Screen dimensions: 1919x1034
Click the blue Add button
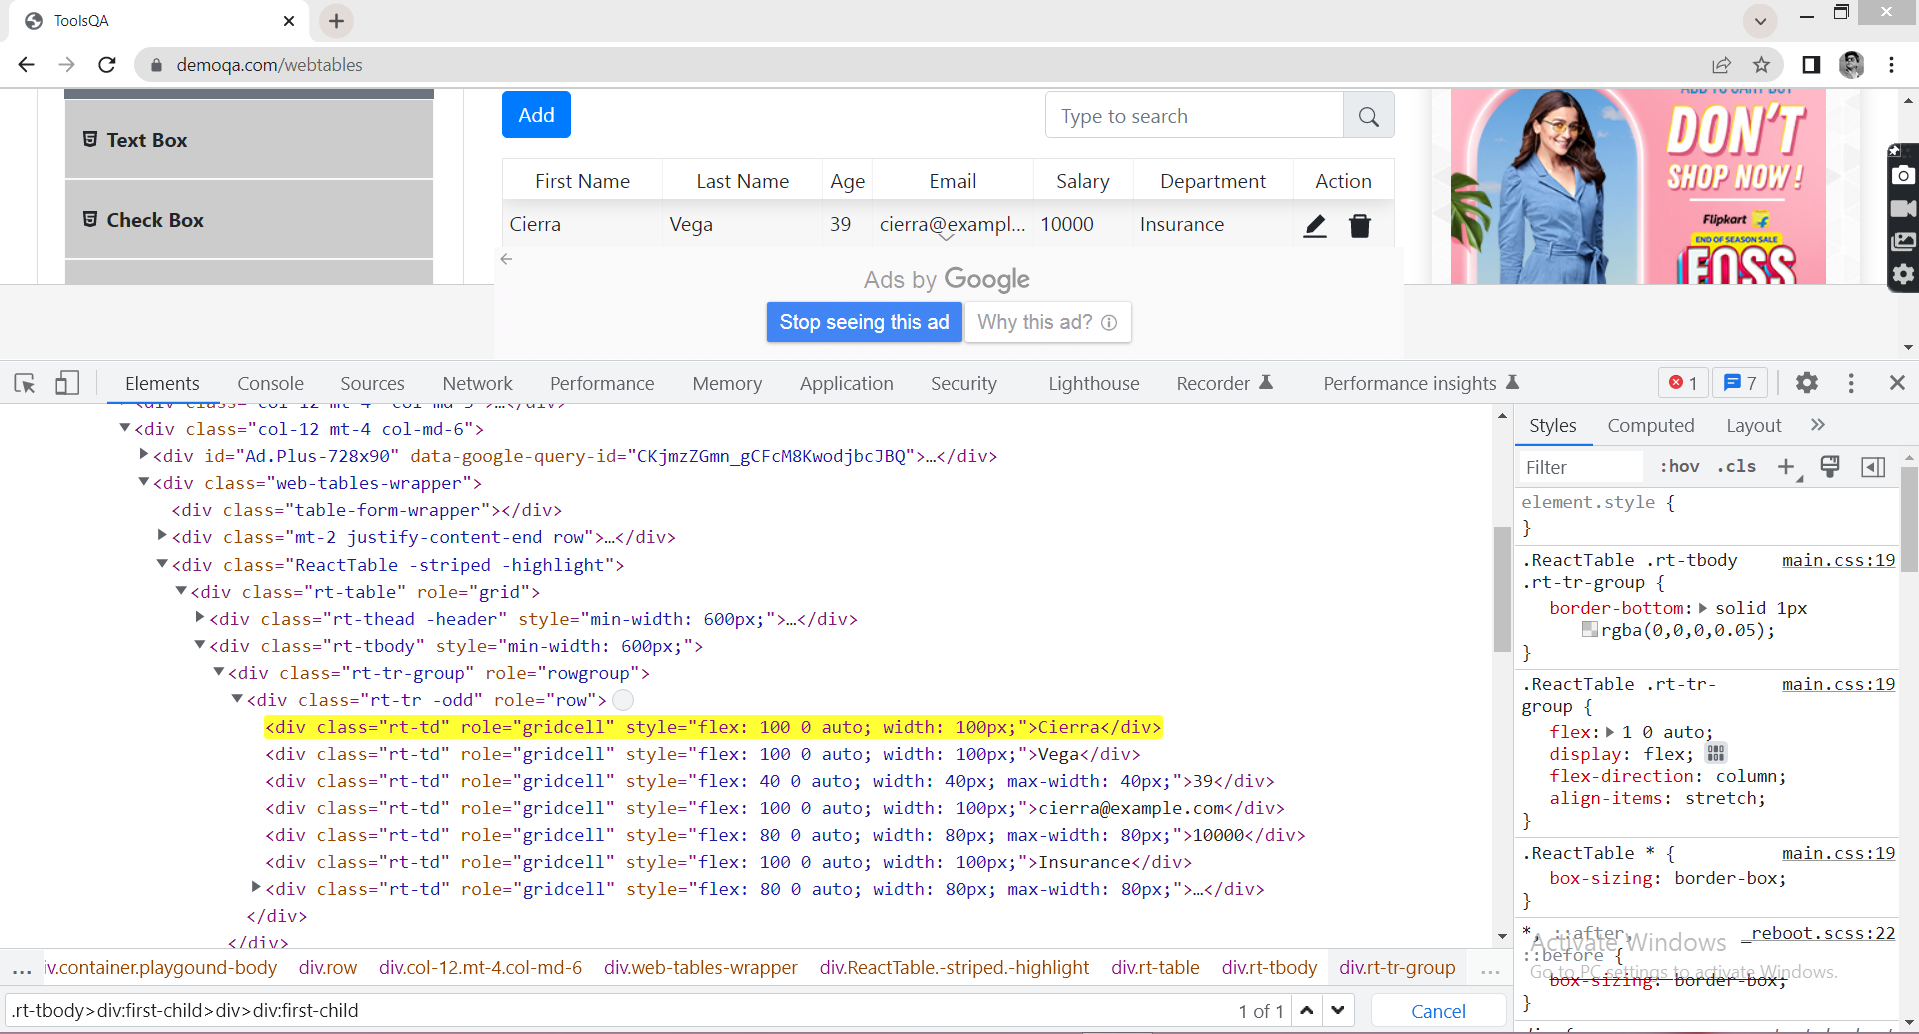pos(536,115)
